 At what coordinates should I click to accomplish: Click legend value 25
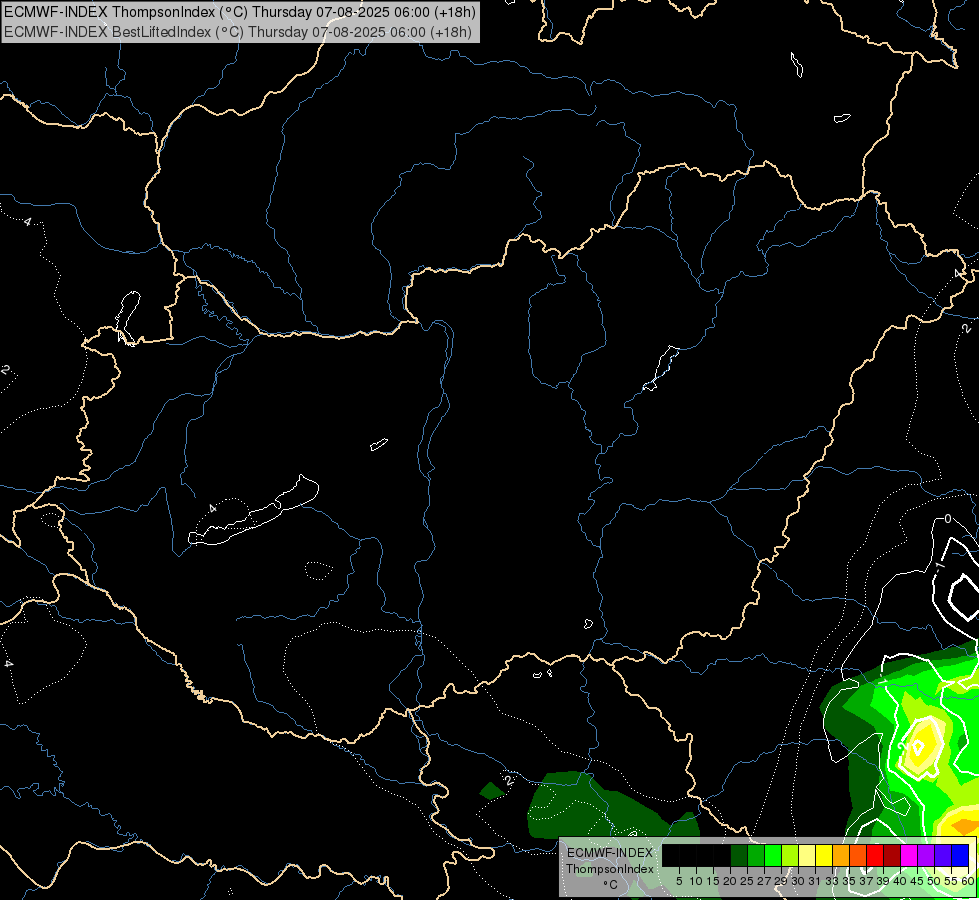[x=747, y=881]
